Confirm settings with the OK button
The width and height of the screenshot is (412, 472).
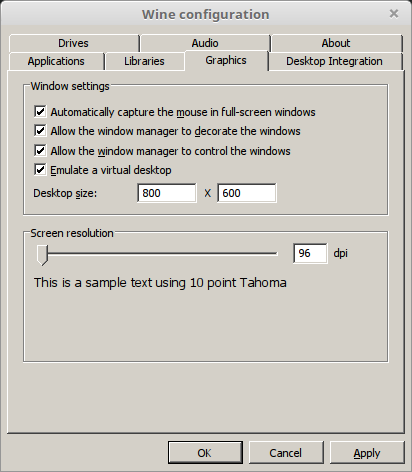205,453
